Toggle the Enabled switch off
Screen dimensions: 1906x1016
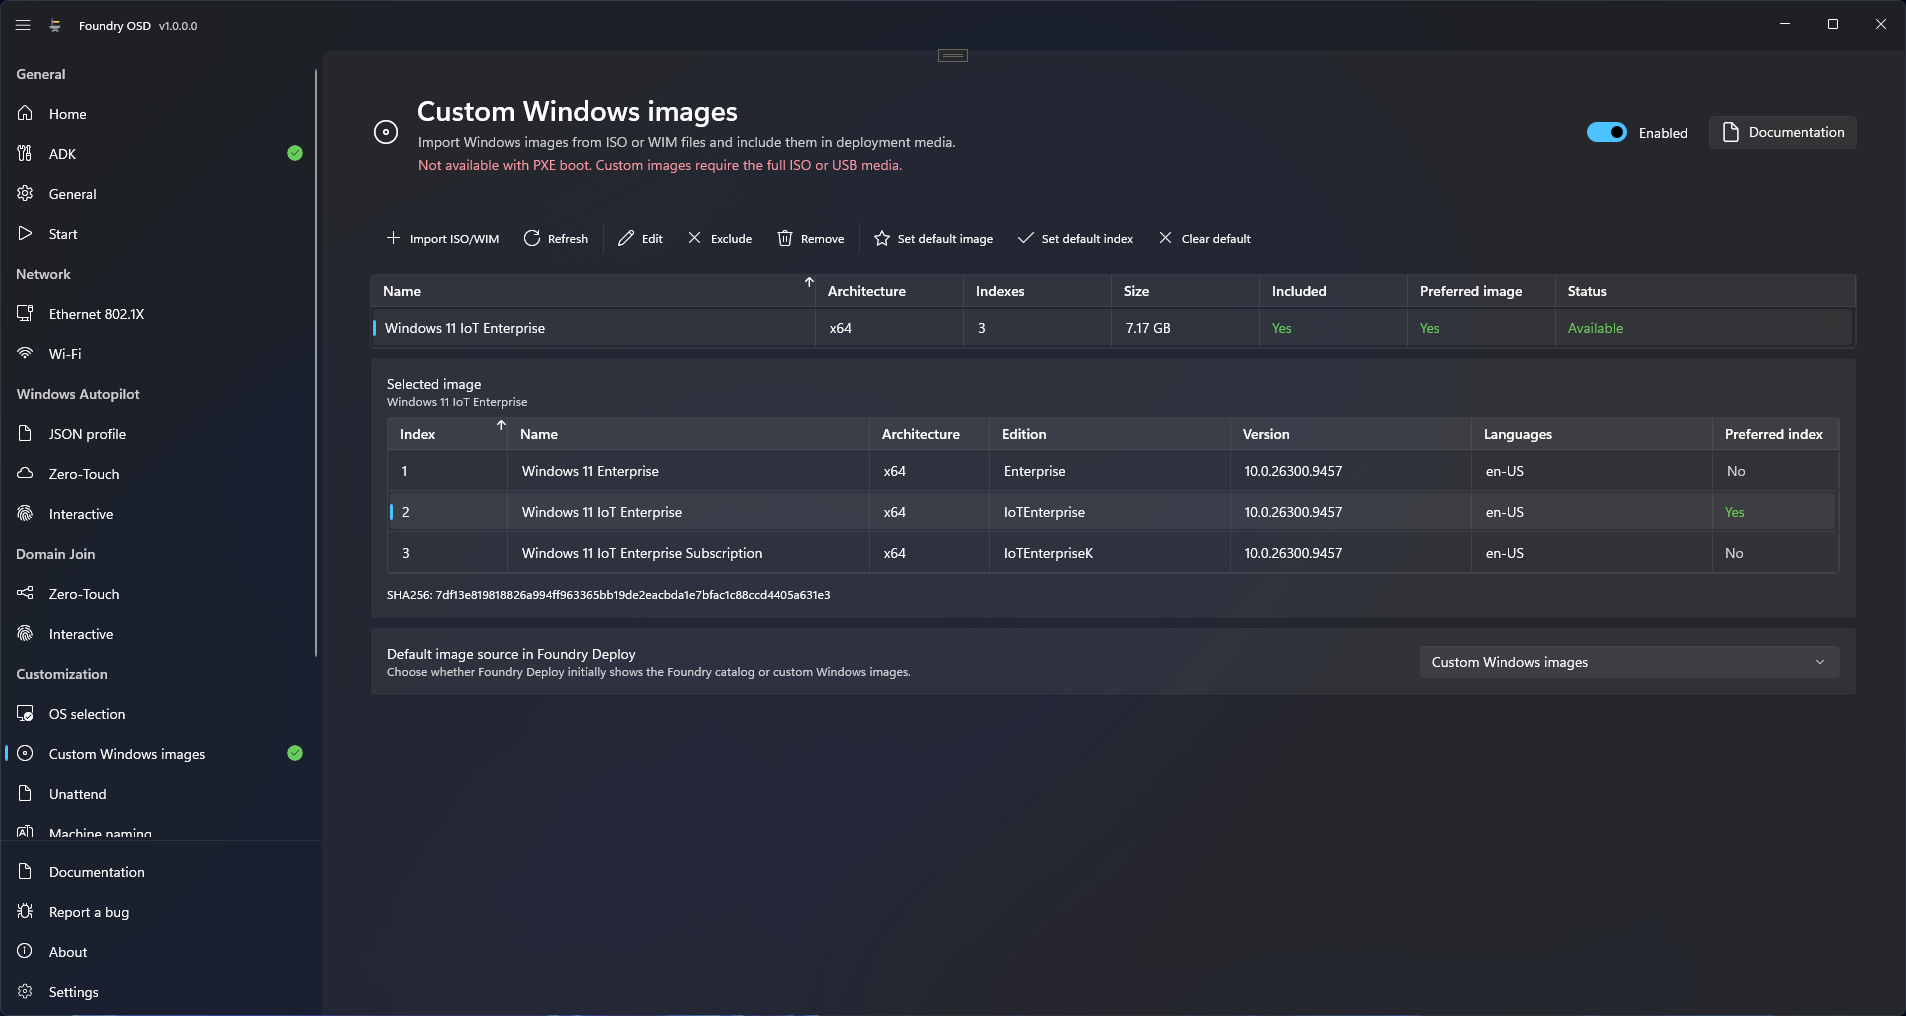tap(1606, 132)
